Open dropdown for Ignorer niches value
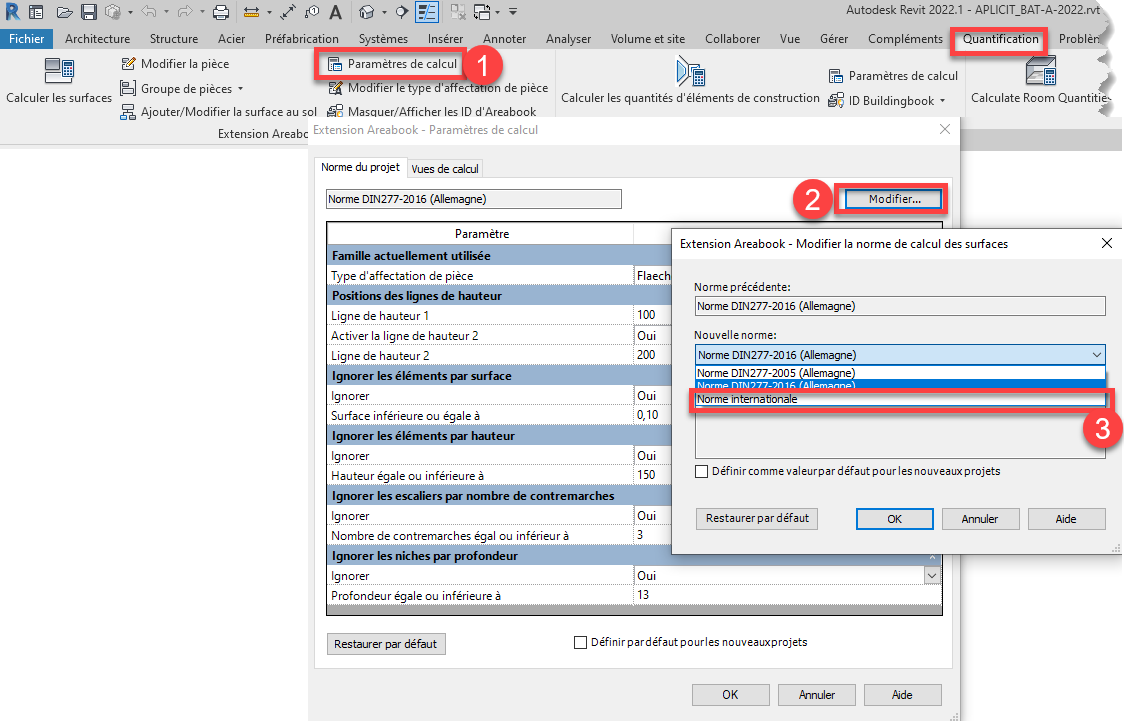The width and height of the screenshot is (1124, 721). click(932, 576)
